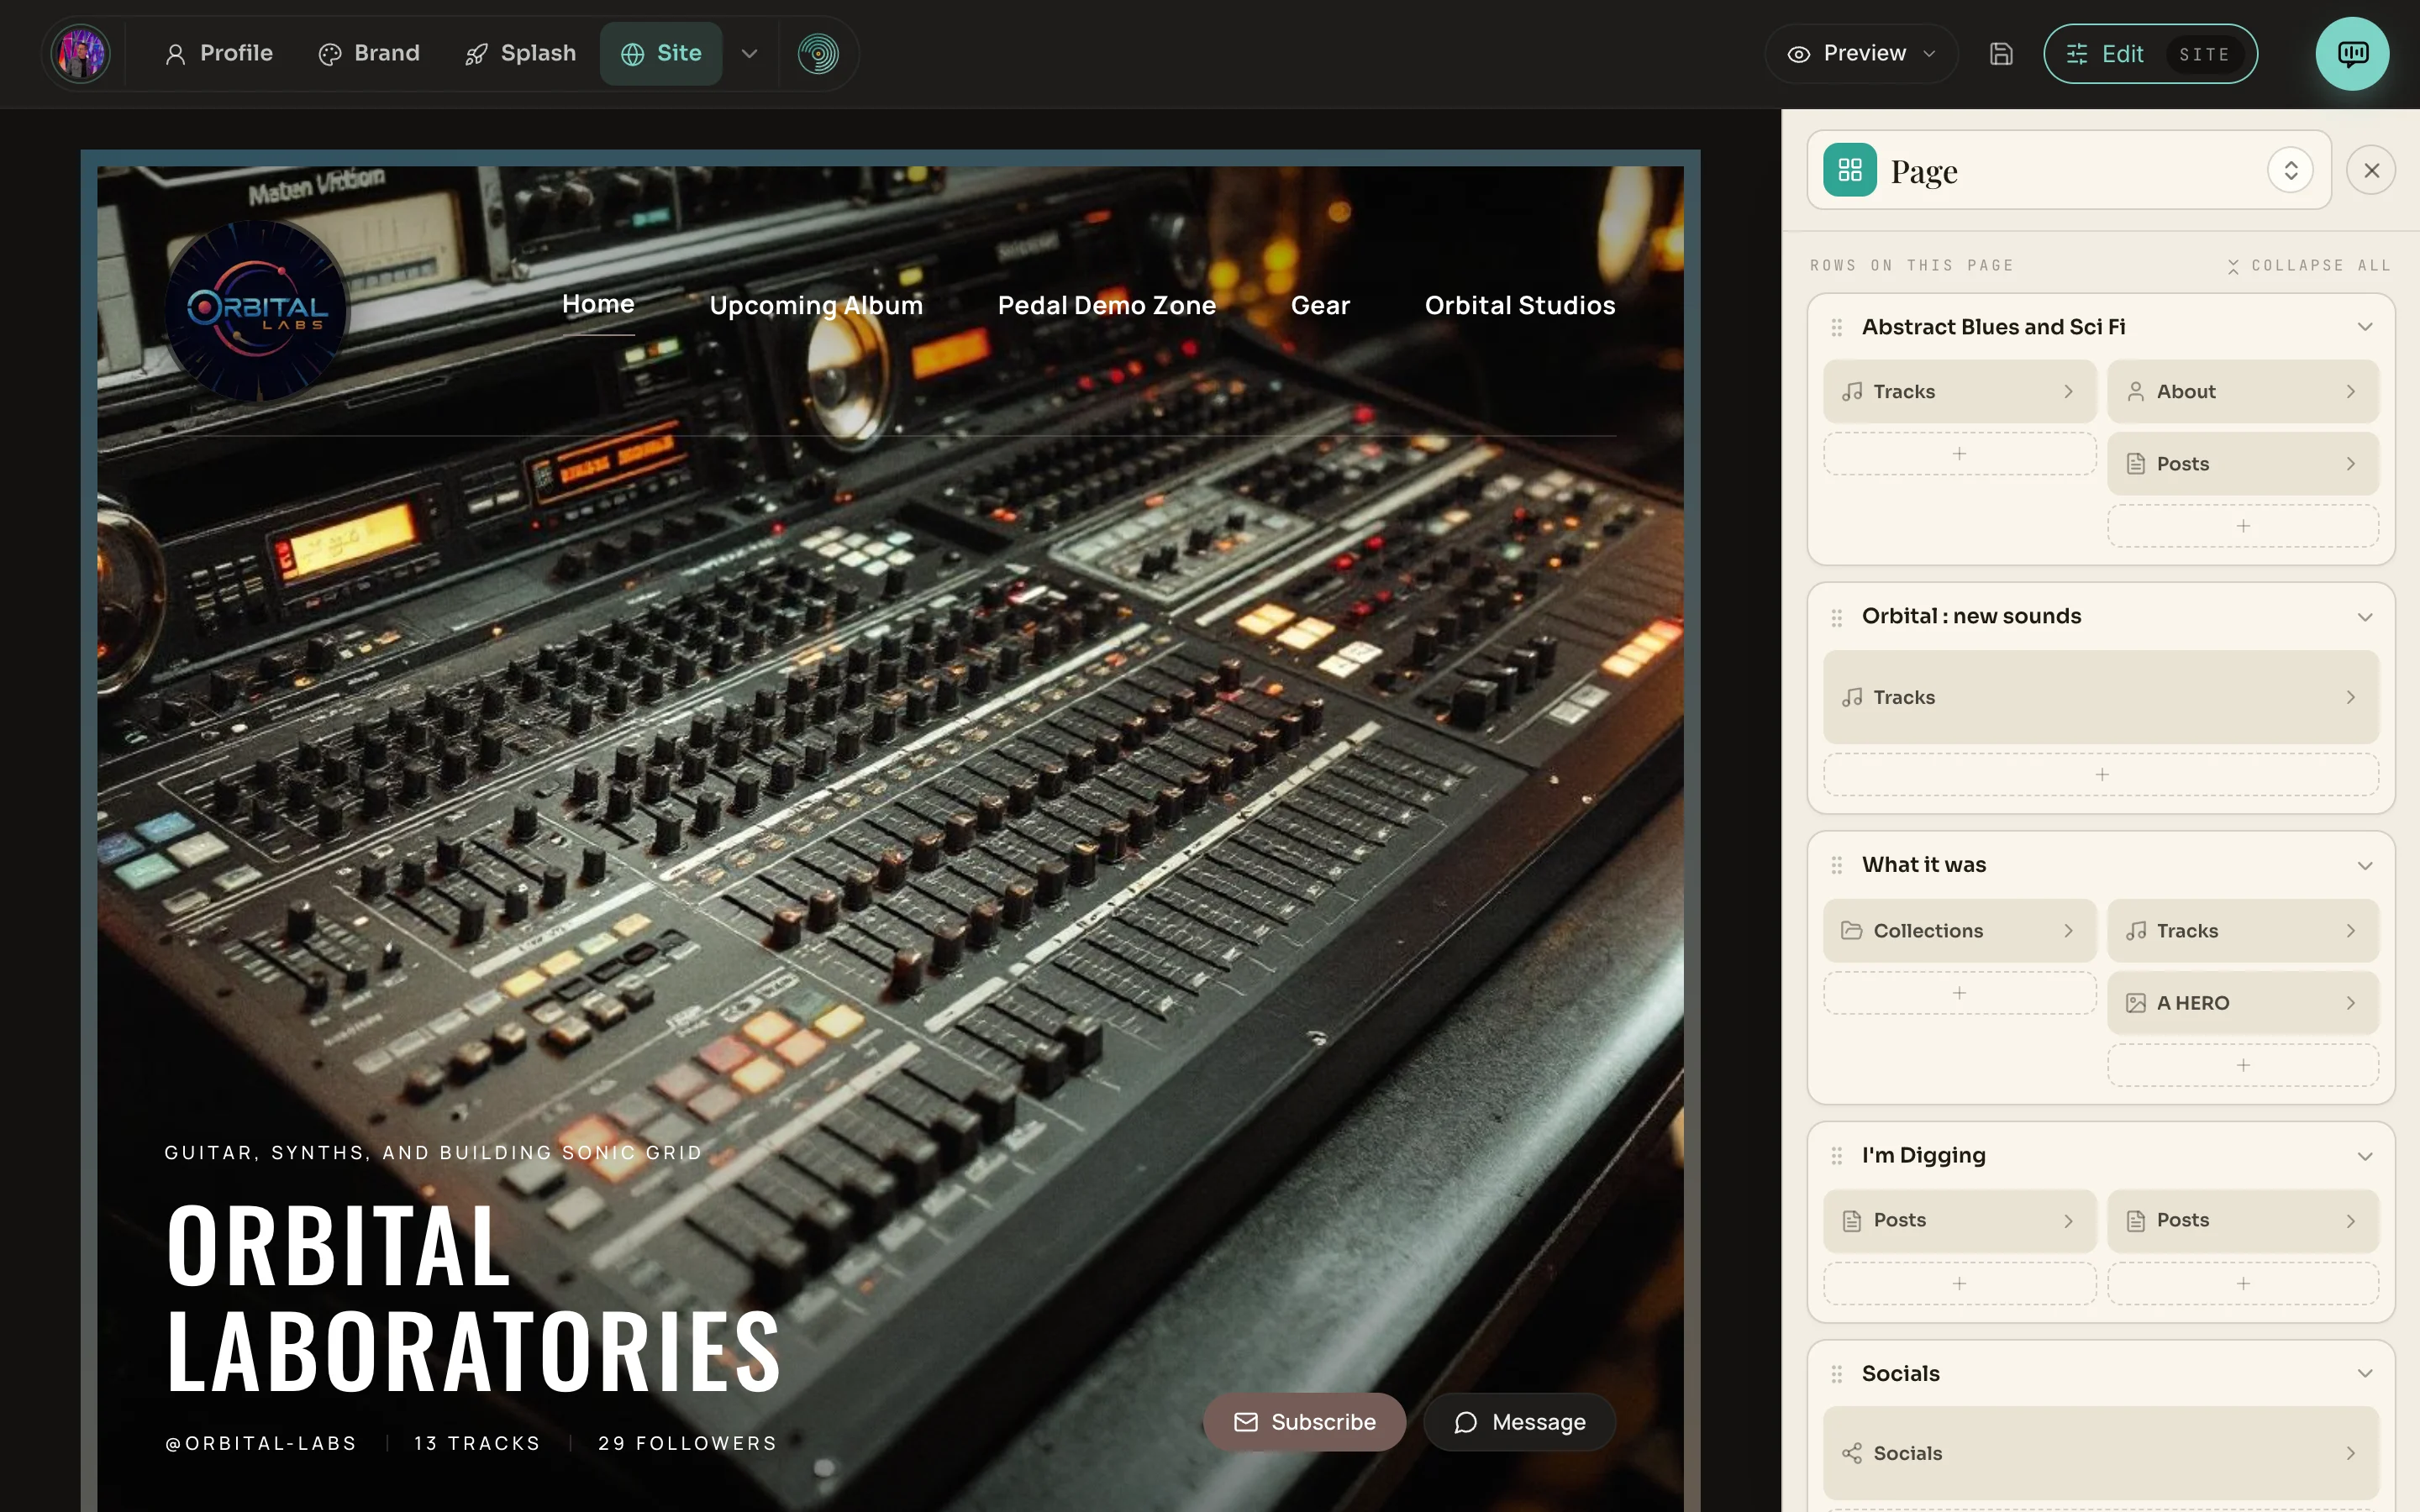
Task: Add block under left Posts in I'm Digging
Action: (x=1959, y=1283)
